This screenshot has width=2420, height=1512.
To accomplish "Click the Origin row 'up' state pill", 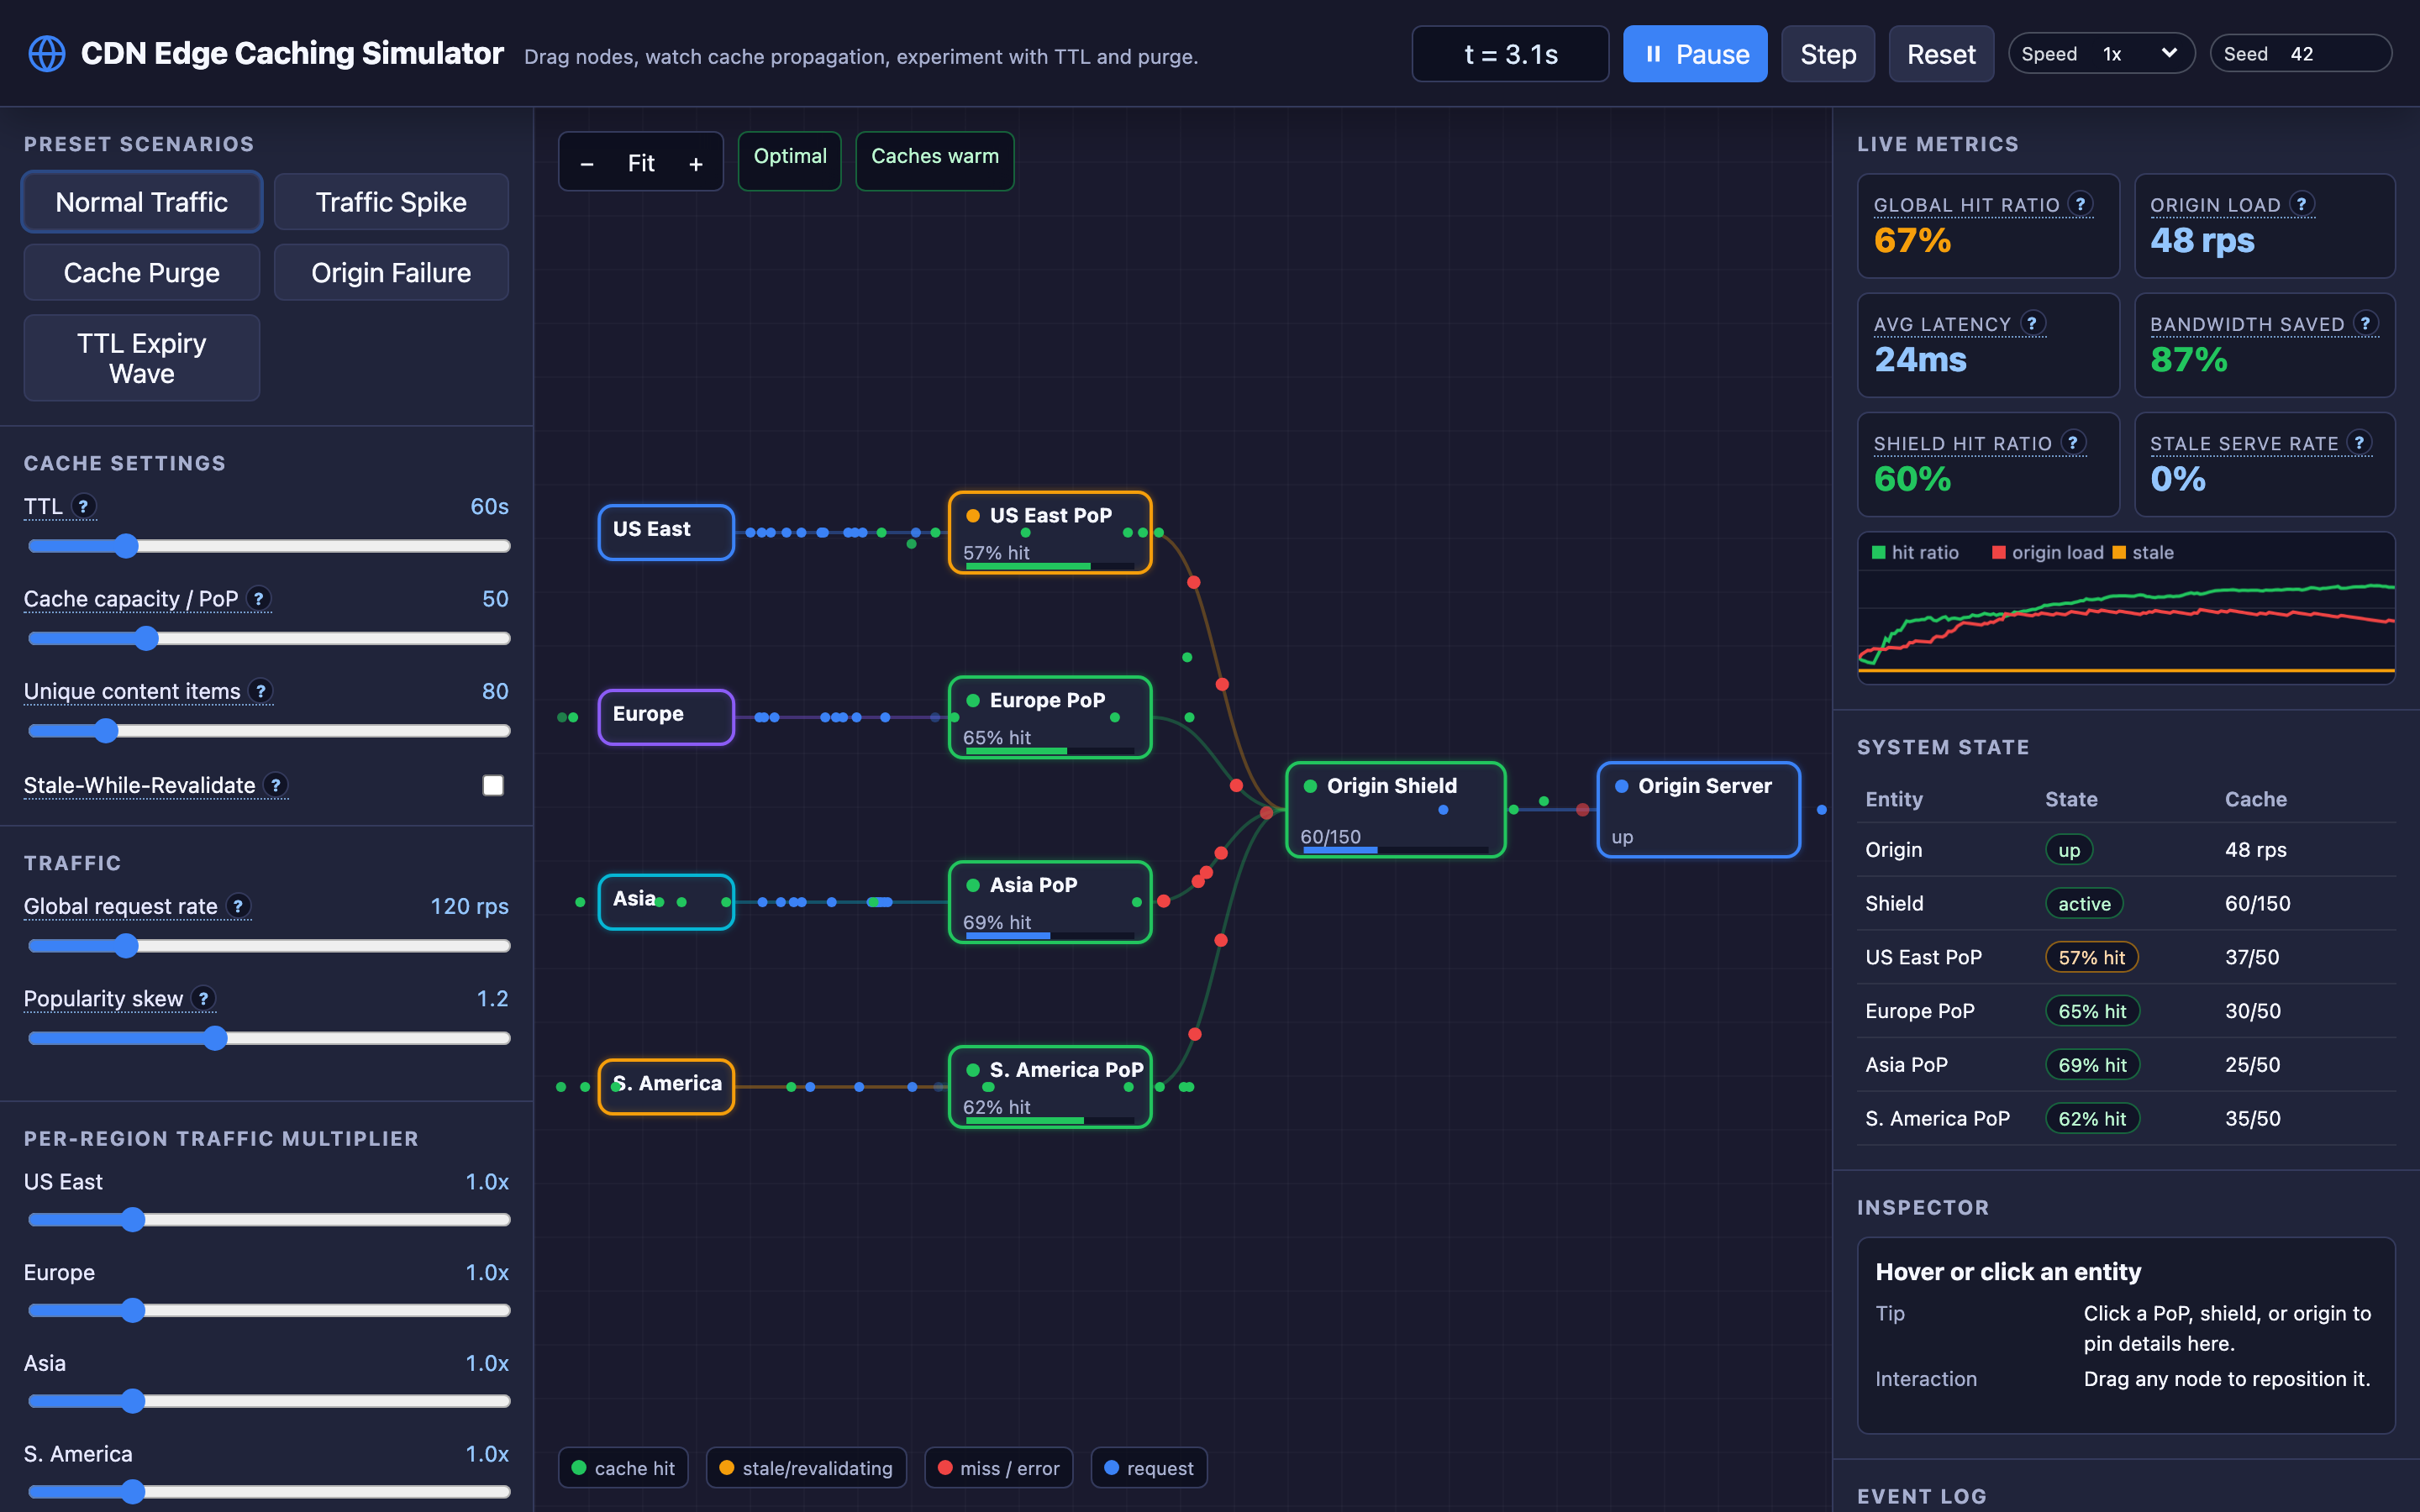I will coord(2069,850).
